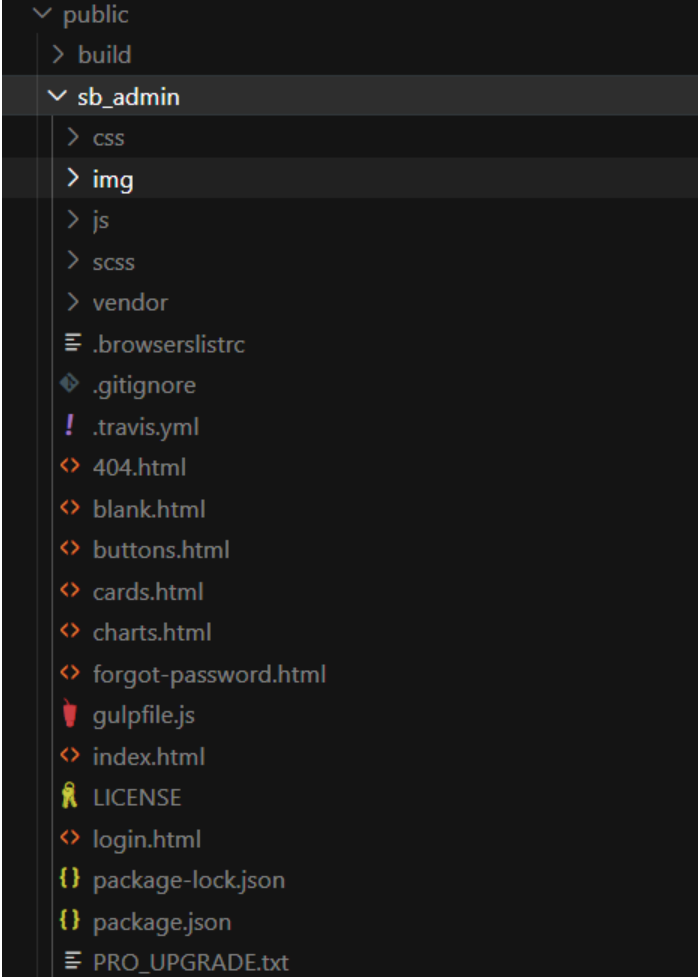This screenshot has width=698, height=977.
Task: Click the JSON braces icon for package.json
Action: pyautogui.click(x=69, y=921)
